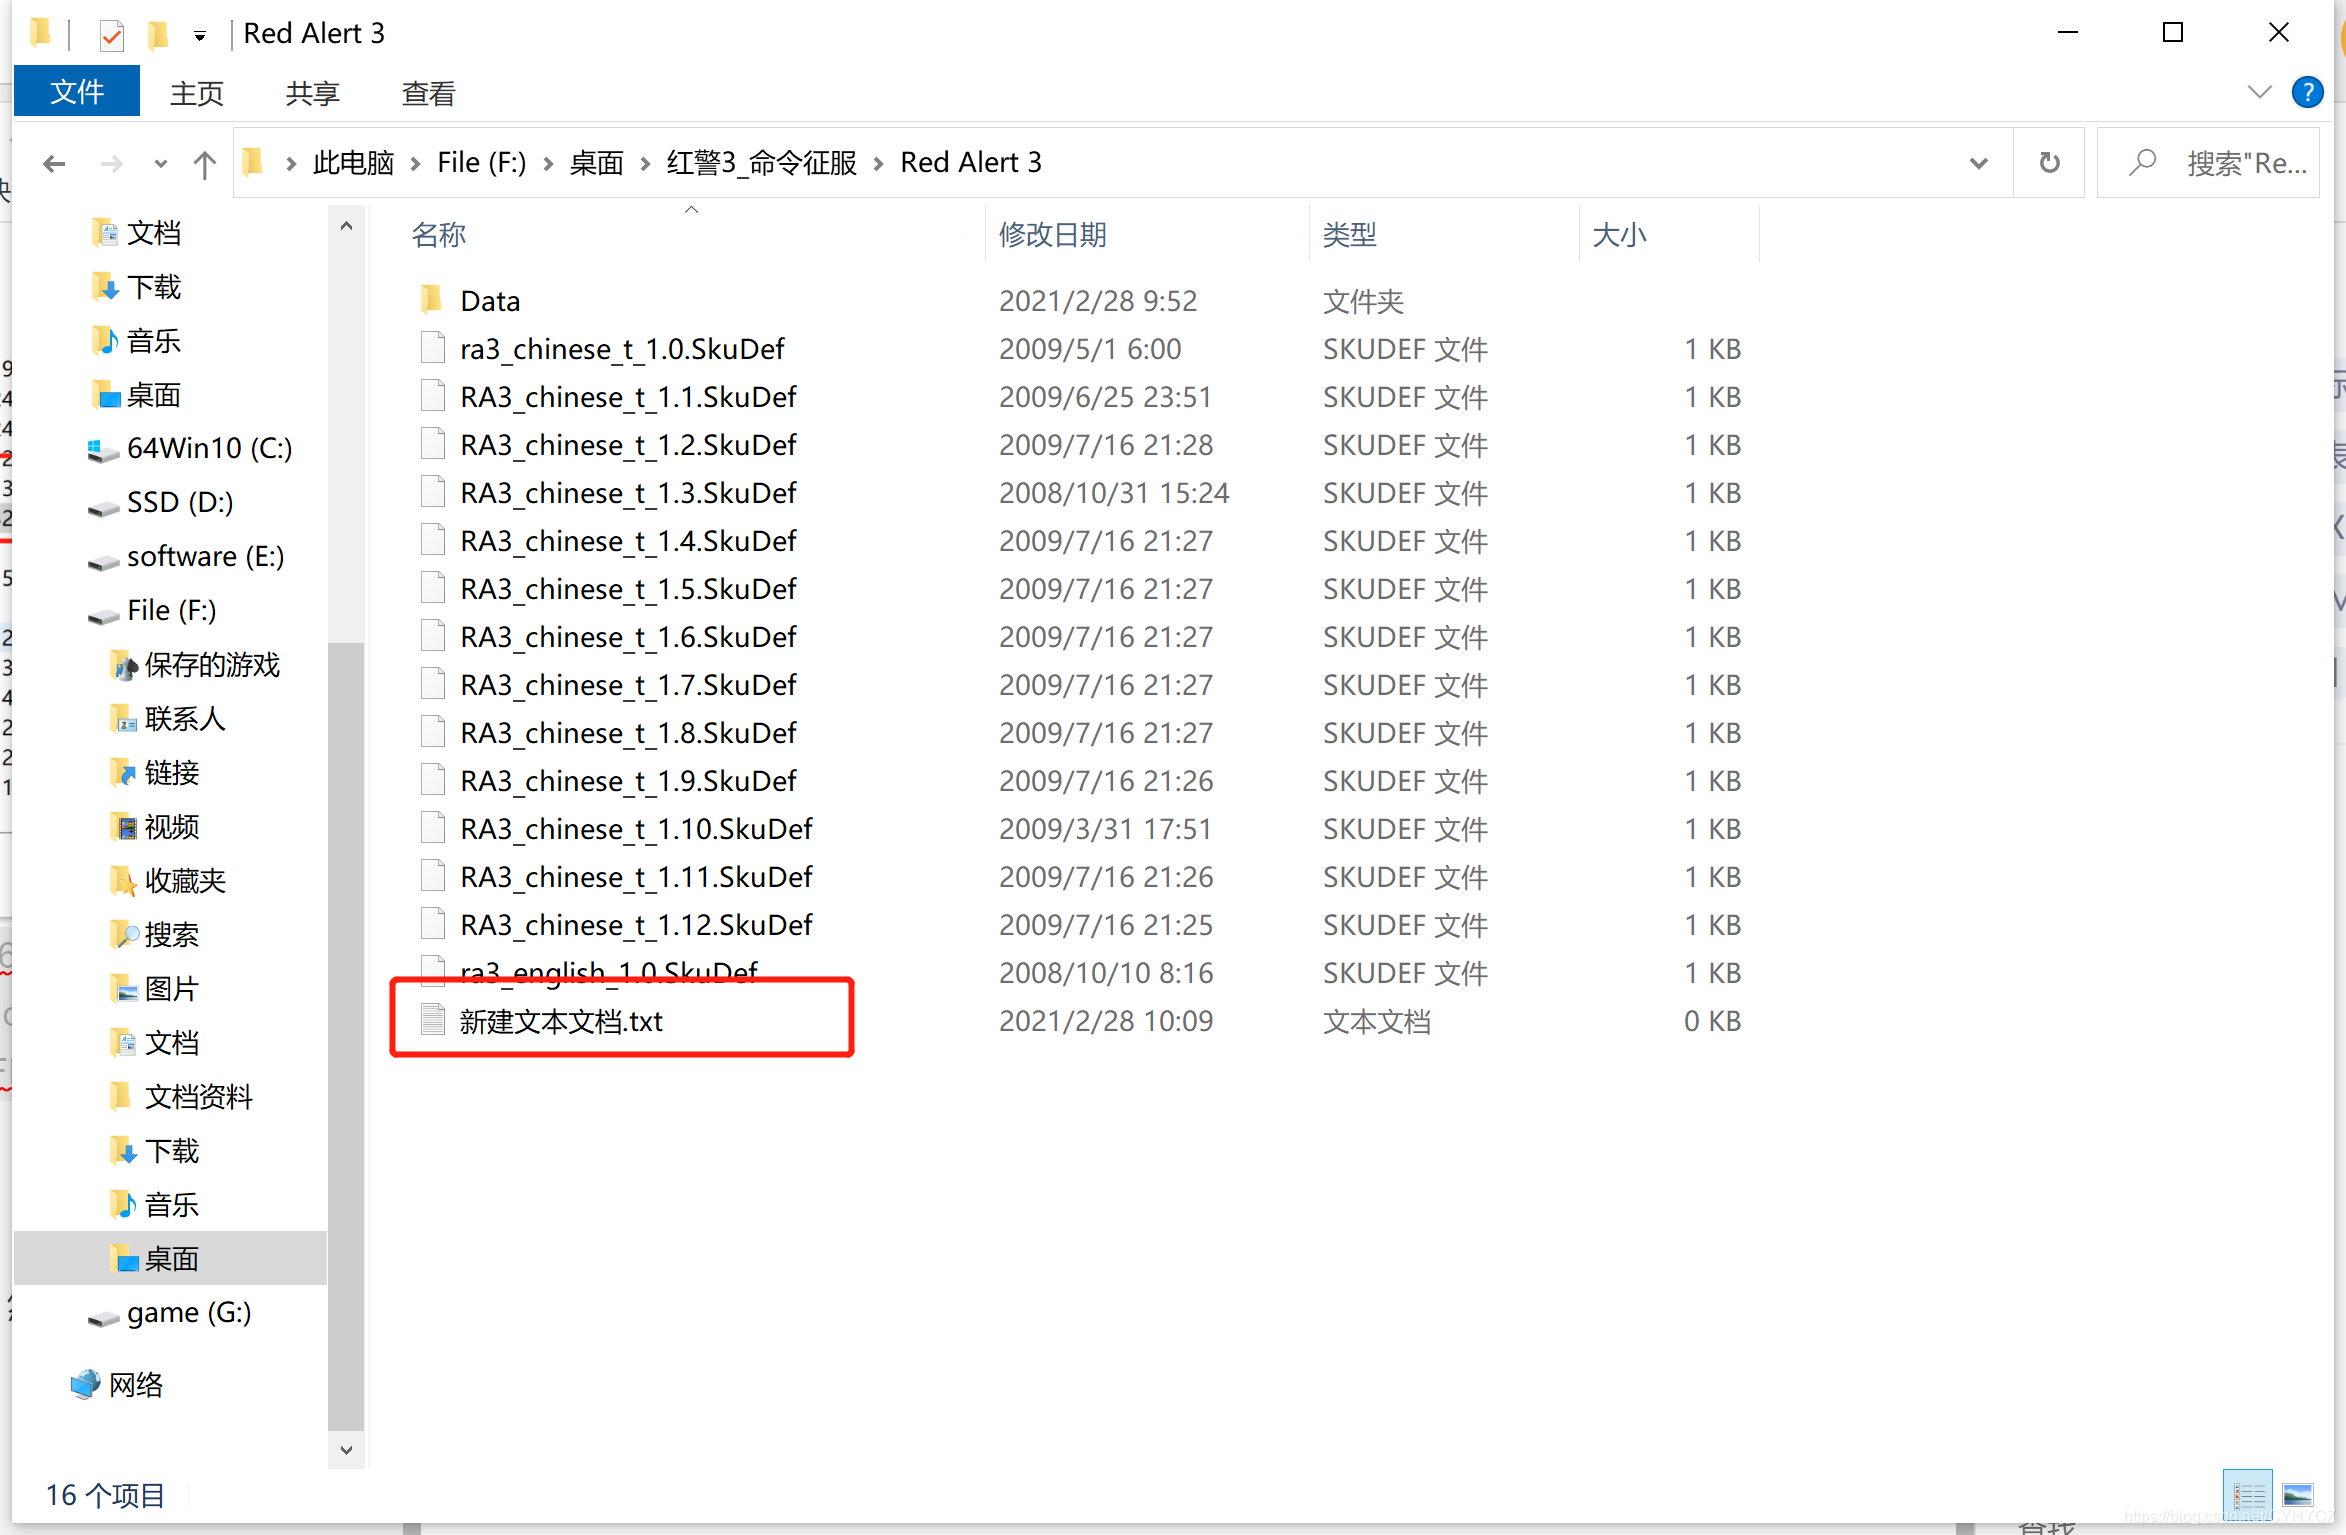The height and width of the screenshot is (1535, 2346).
Task: Open 图片 folder in sidebar
Action: 171,988
